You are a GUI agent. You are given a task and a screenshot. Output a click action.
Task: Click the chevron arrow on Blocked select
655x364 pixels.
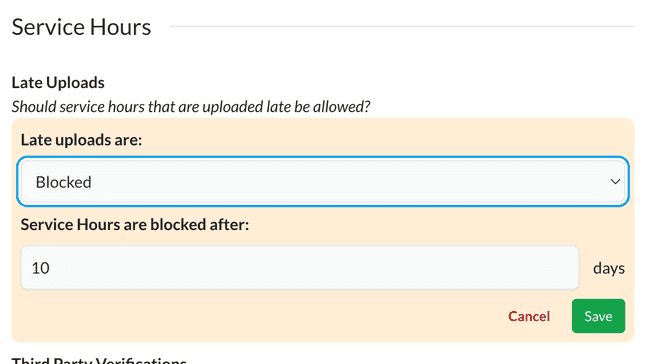pyautogui.click(x=615, y=182)
